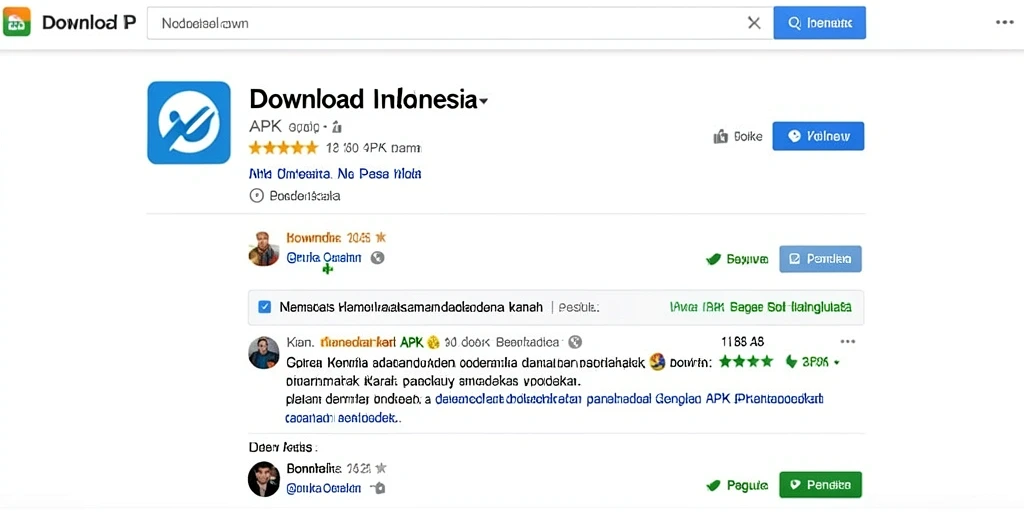
Task: Click the small green plus icon under first username
Action: click(328, 268)
